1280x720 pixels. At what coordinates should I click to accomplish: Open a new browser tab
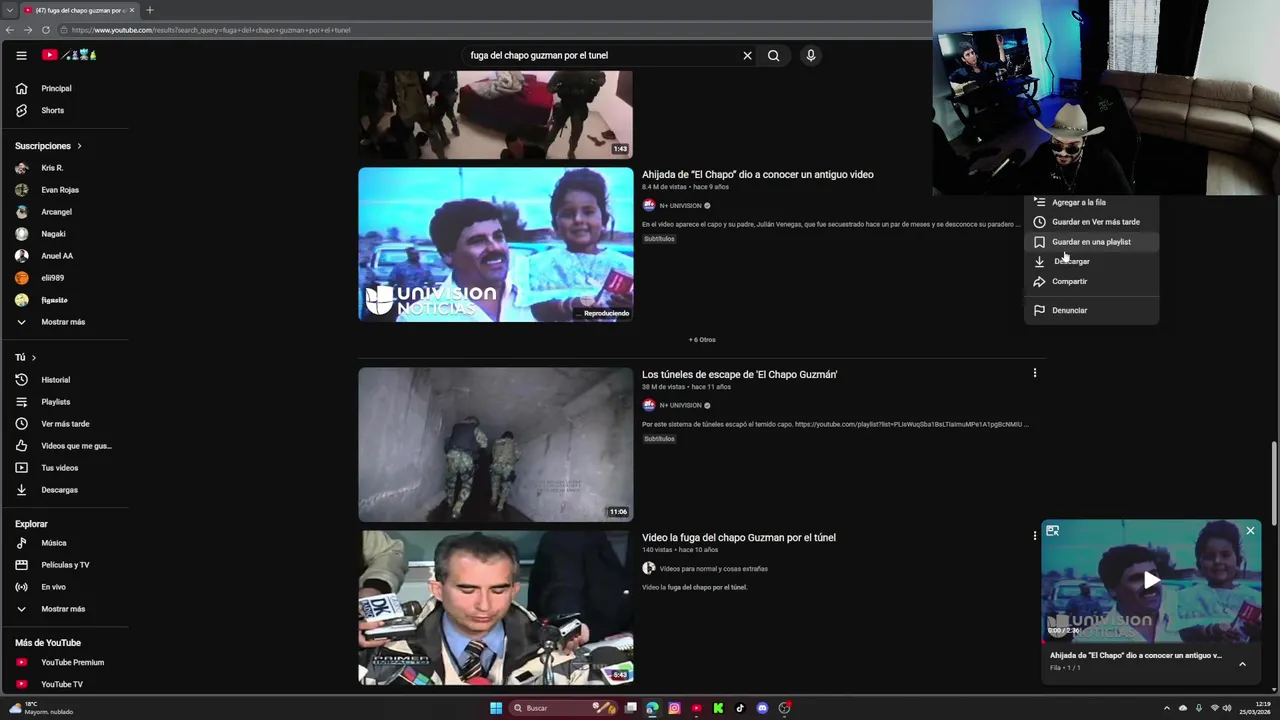[x=150, y=10]
